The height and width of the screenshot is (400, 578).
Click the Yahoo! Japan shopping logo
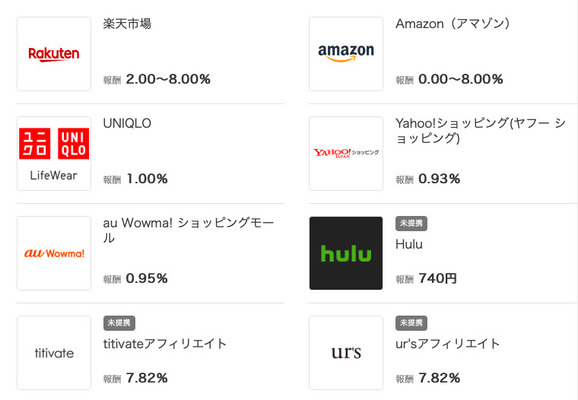point(346,153)
